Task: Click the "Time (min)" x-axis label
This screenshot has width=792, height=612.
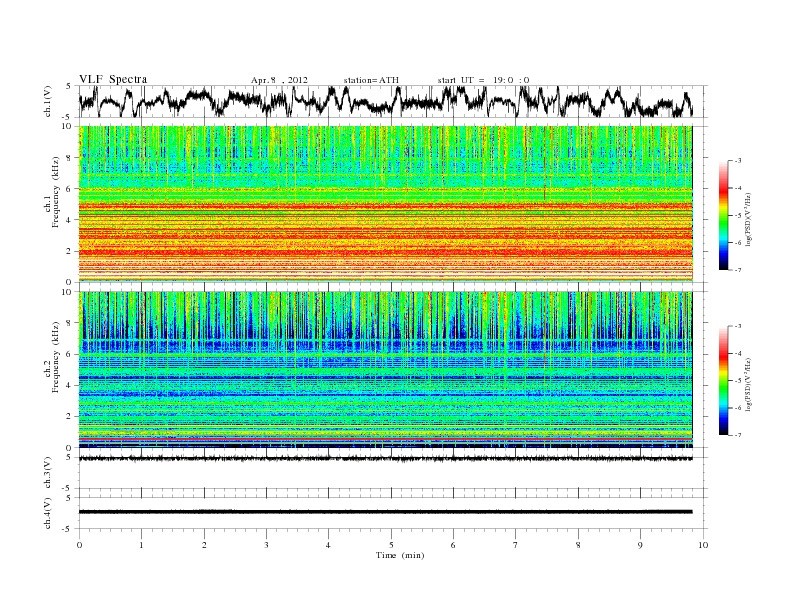Action: 400,555
